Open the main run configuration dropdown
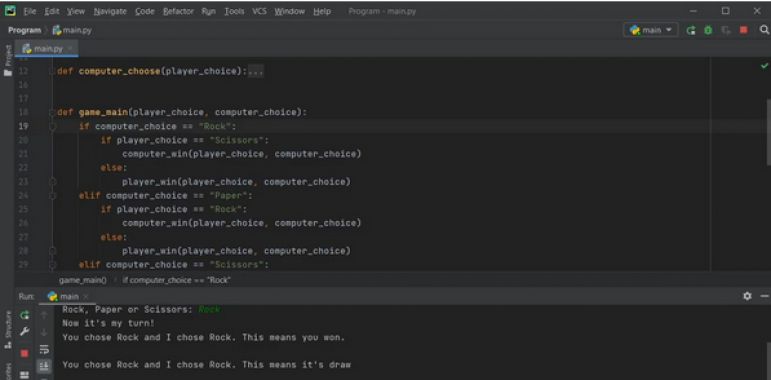 tap(651, 30)
